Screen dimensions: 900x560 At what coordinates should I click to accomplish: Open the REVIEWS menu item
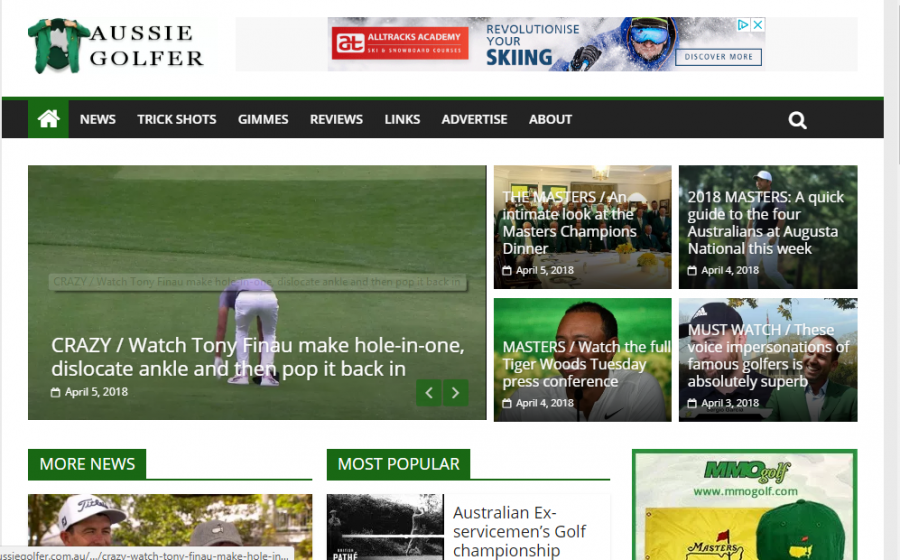336,119
